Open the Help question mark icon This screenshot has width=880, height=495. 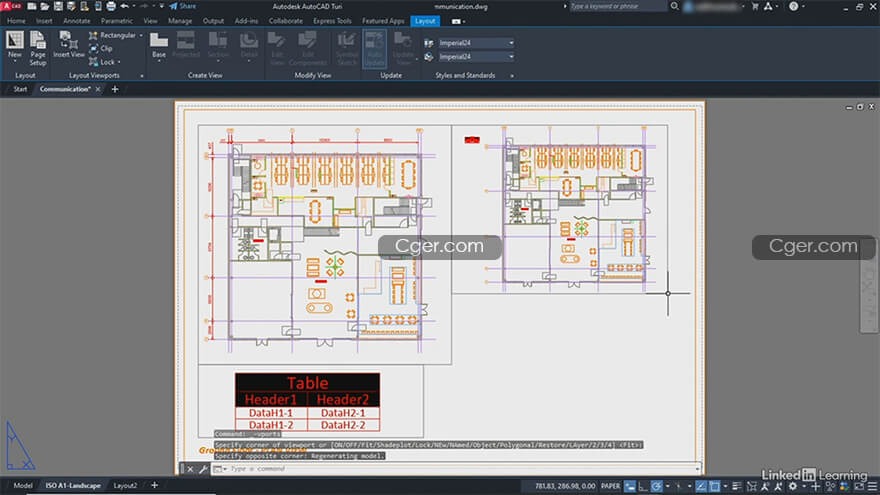click(x=793, y=6)
